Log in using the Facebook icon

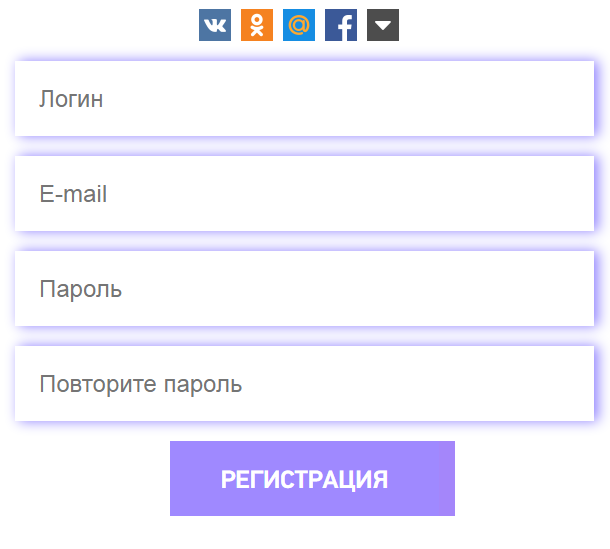[341, 25]
